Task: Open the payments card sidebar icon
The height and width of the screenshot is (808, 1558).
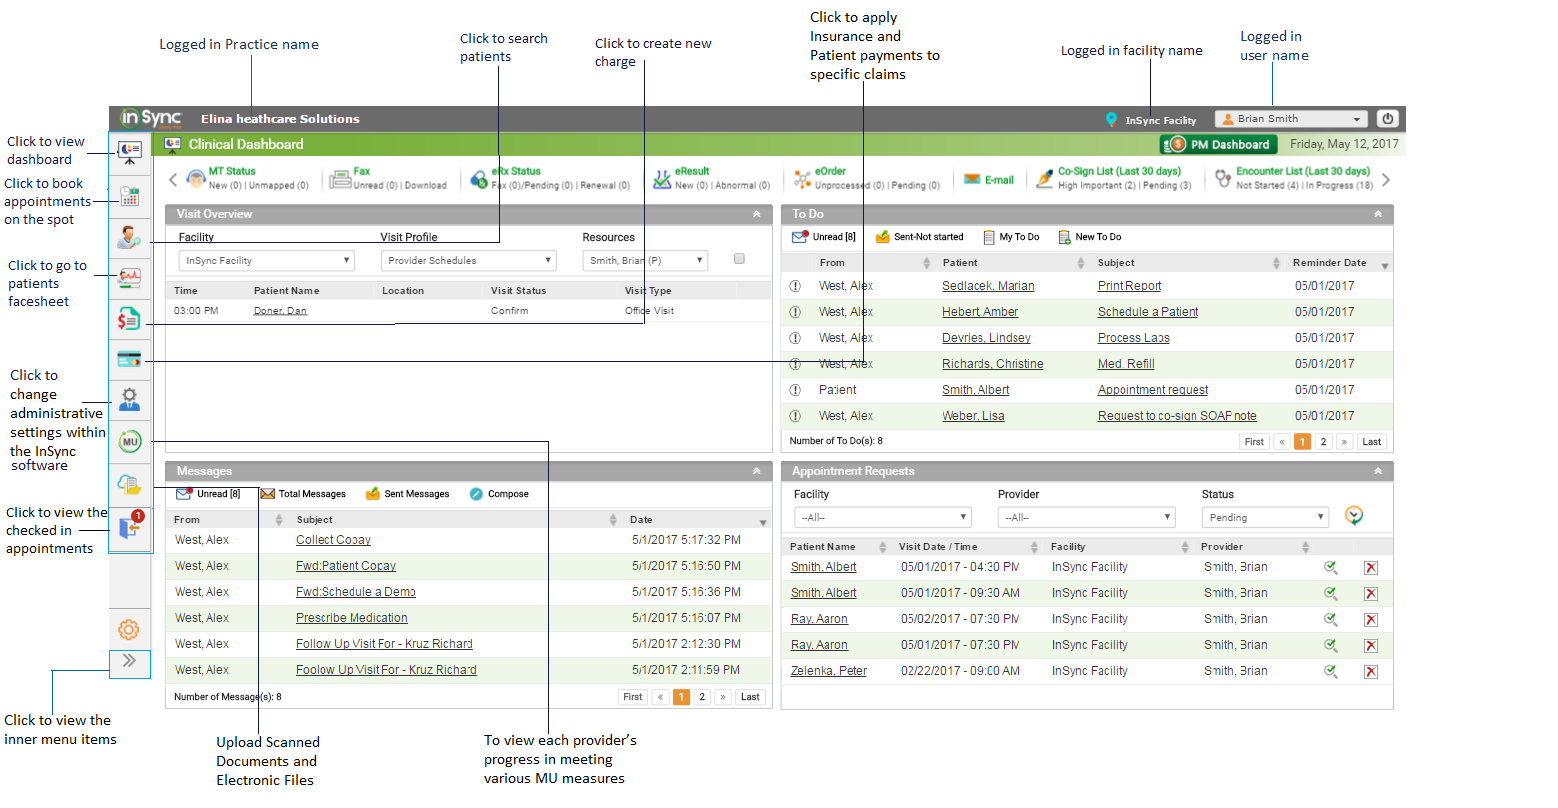Action: click(129, 359)
